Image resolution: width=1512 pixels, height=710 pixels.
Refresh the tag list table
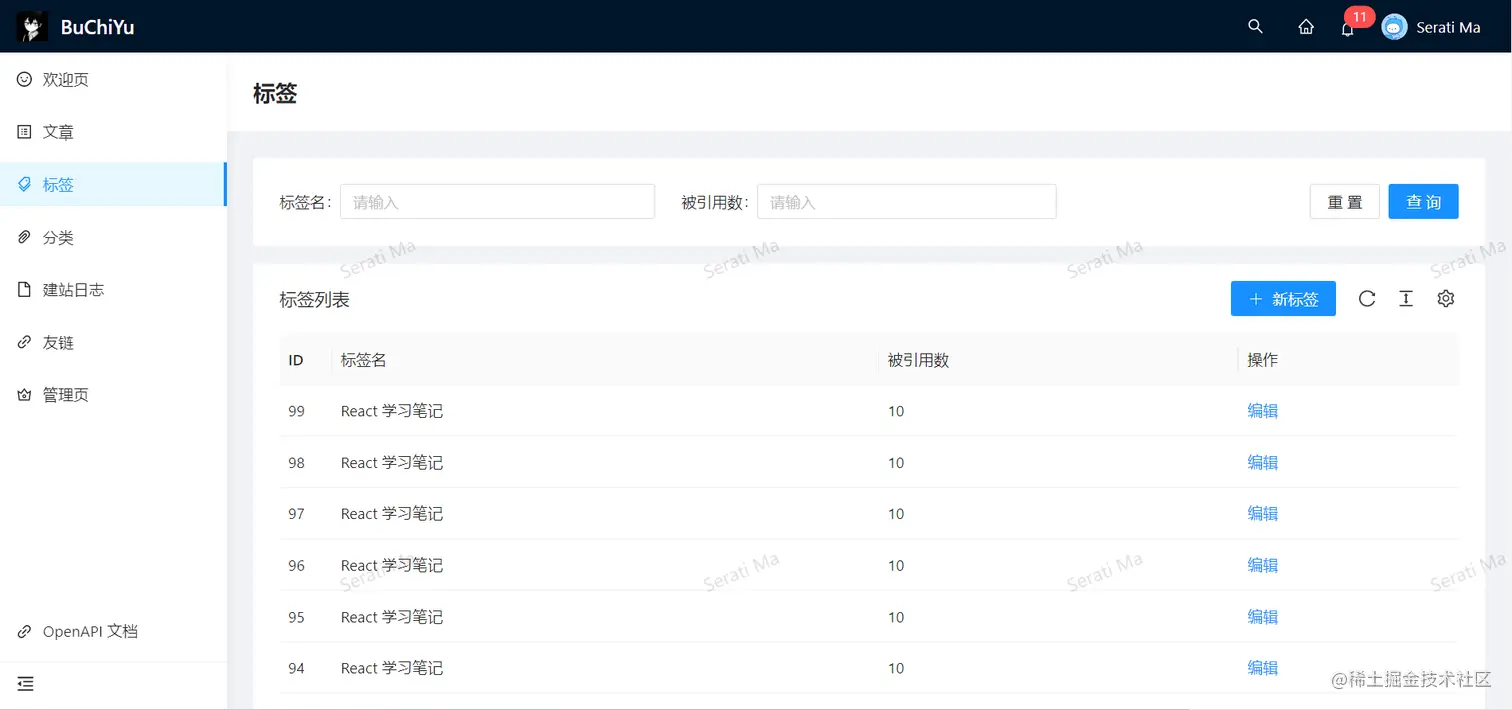click(1367, 298)
